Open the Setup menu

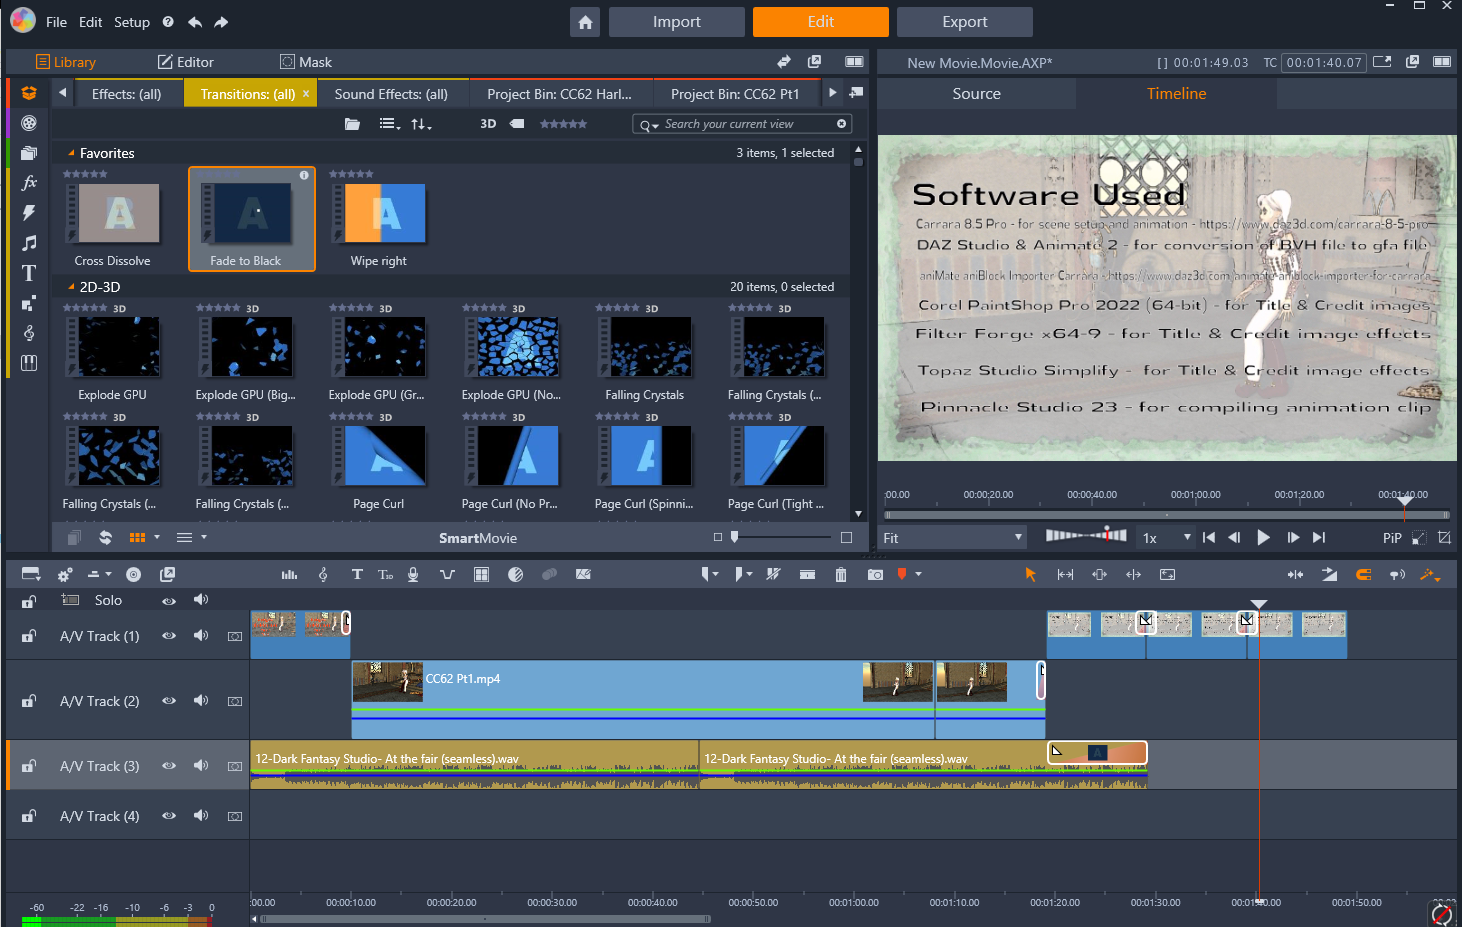point(132,22)
